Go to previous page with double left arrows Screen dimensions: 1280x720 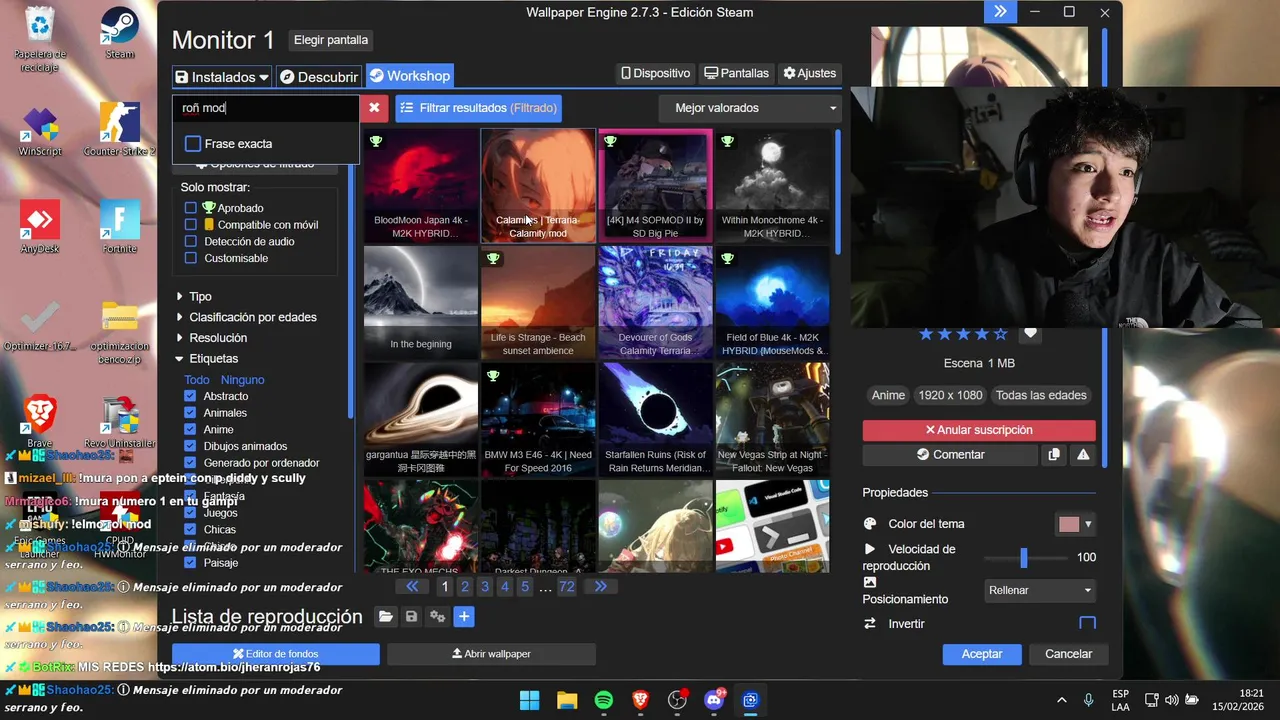coord(412,587)
